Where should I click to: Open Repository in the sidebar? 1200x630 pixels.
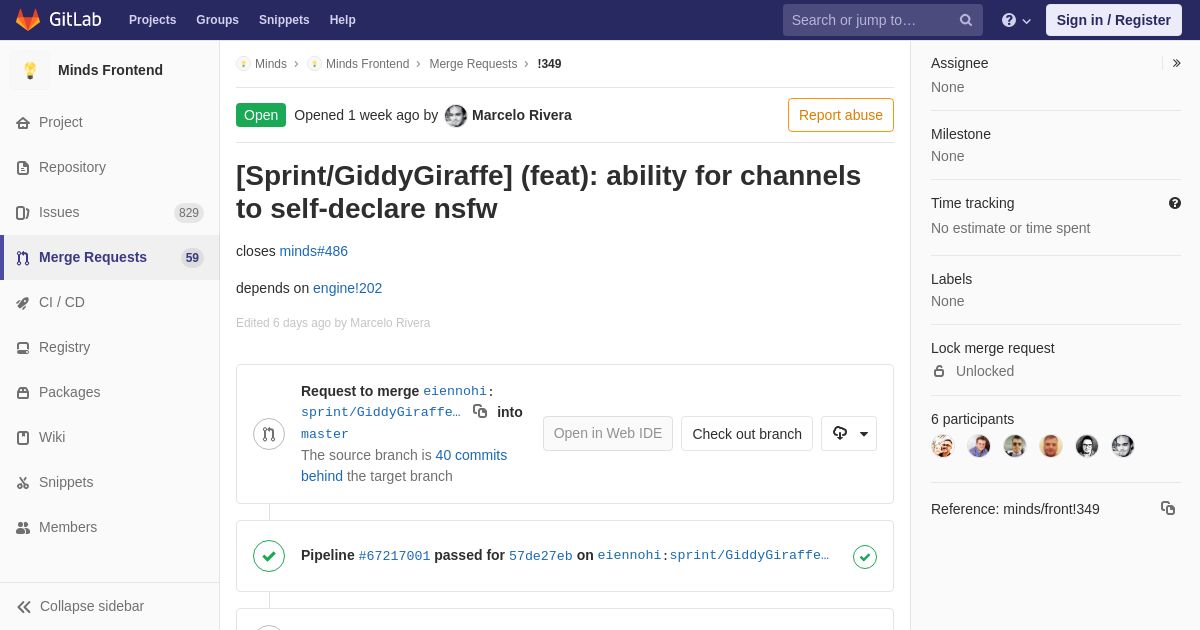[x=110, y=167]
